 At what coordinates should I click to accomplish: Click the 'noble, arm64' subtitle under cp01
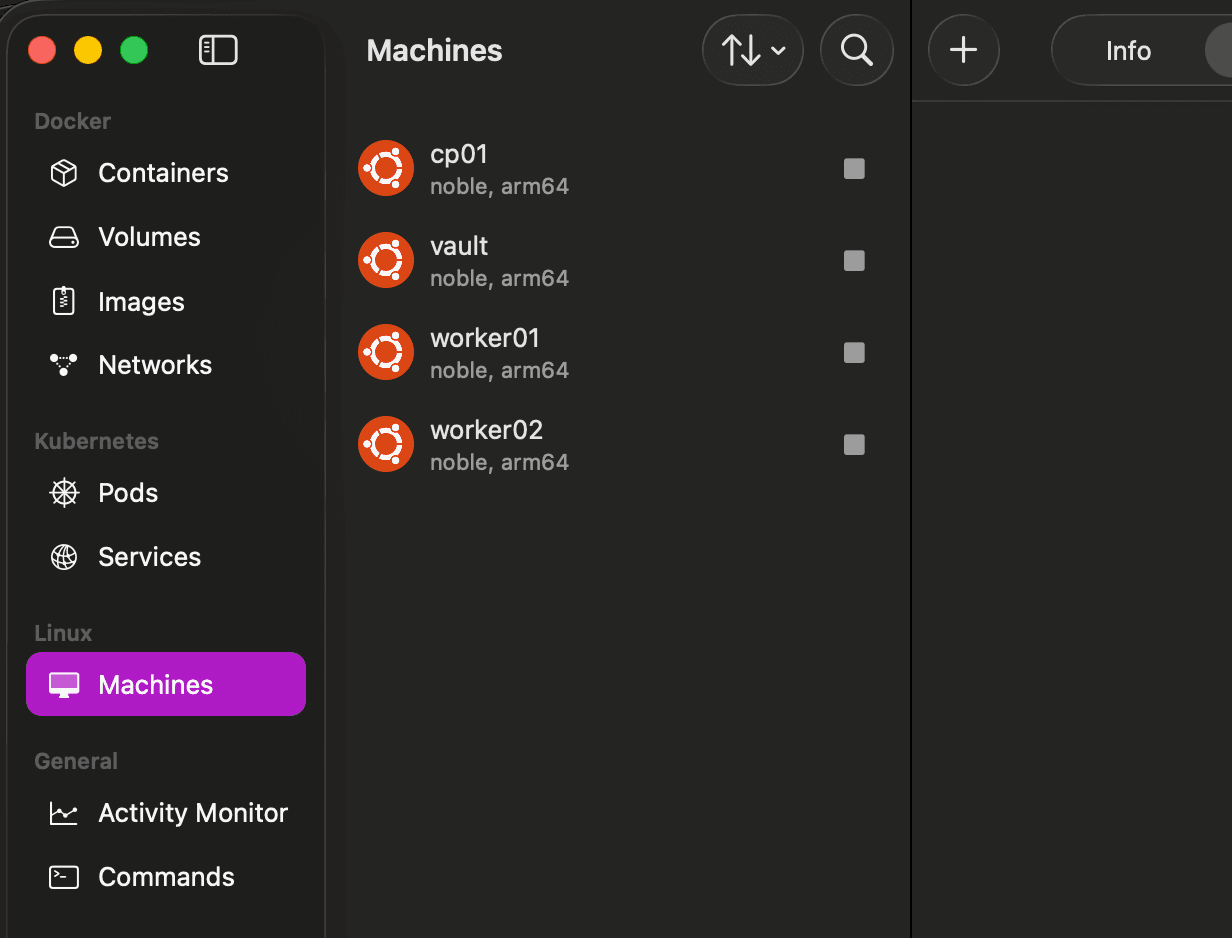pyautogui.click(x=500, y=186)
